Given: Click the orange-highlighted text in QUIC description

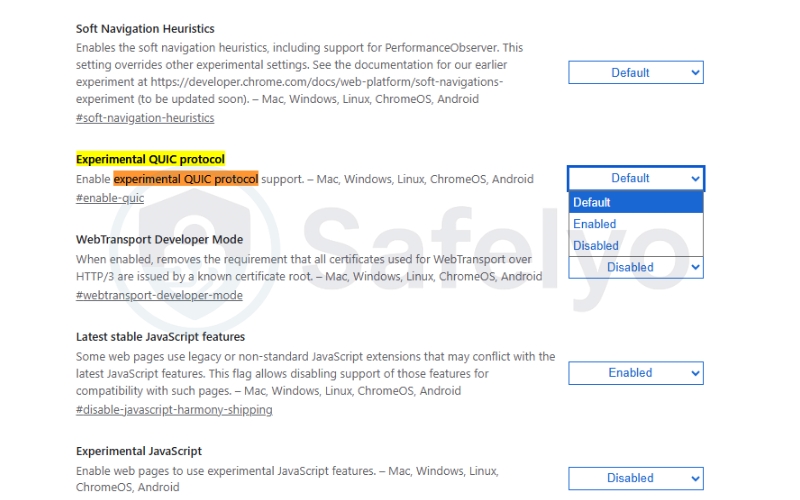Looking at the screenshot, I should [x=186, y=179].
